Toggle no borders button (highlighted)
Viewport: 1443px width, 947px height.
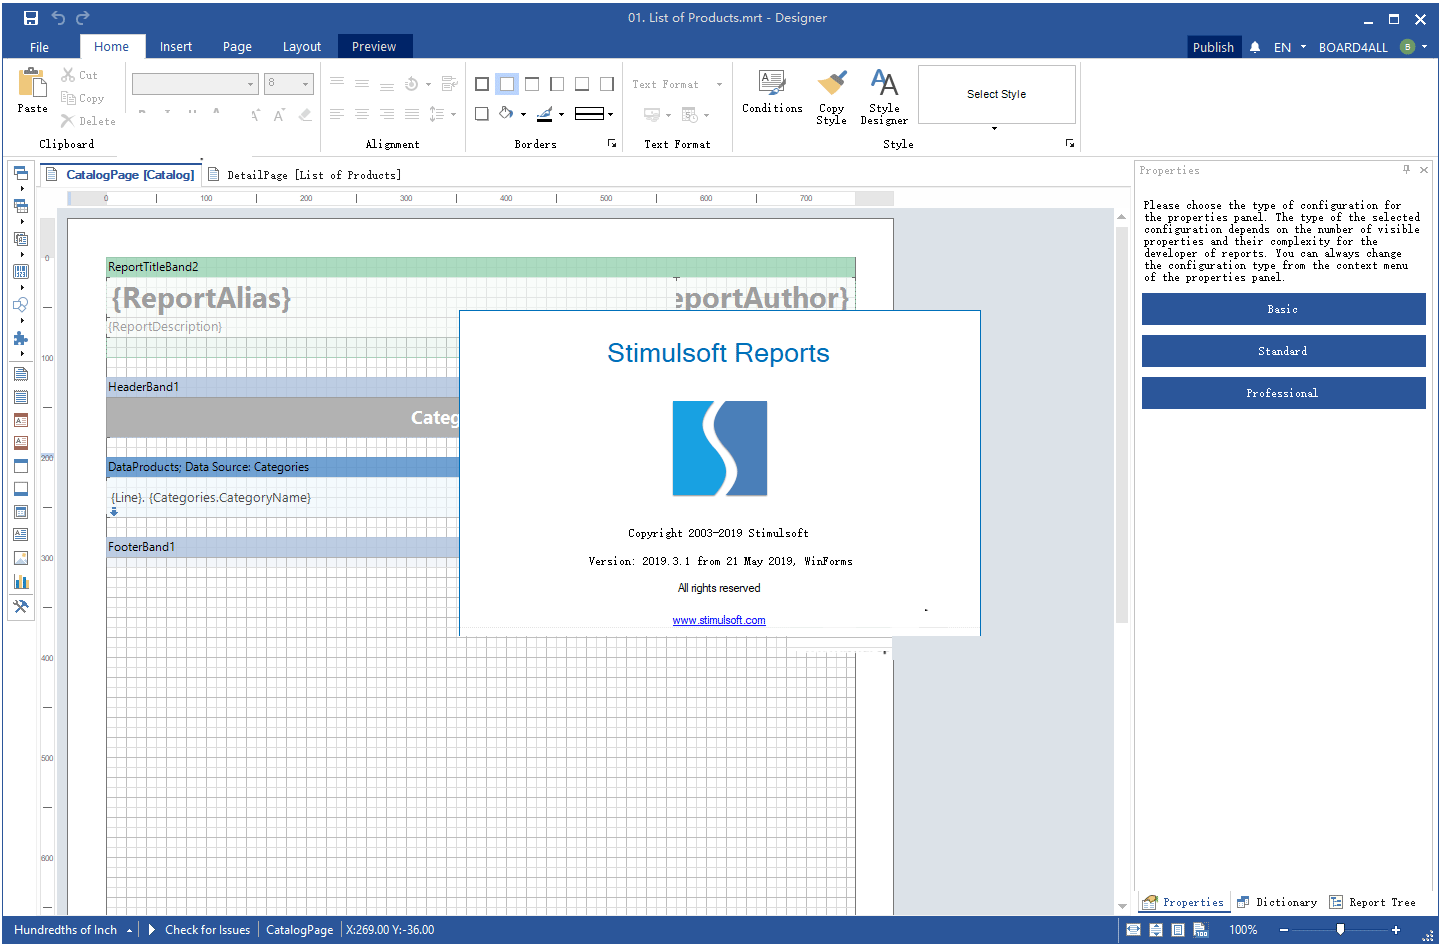click(x=507, y=84)
